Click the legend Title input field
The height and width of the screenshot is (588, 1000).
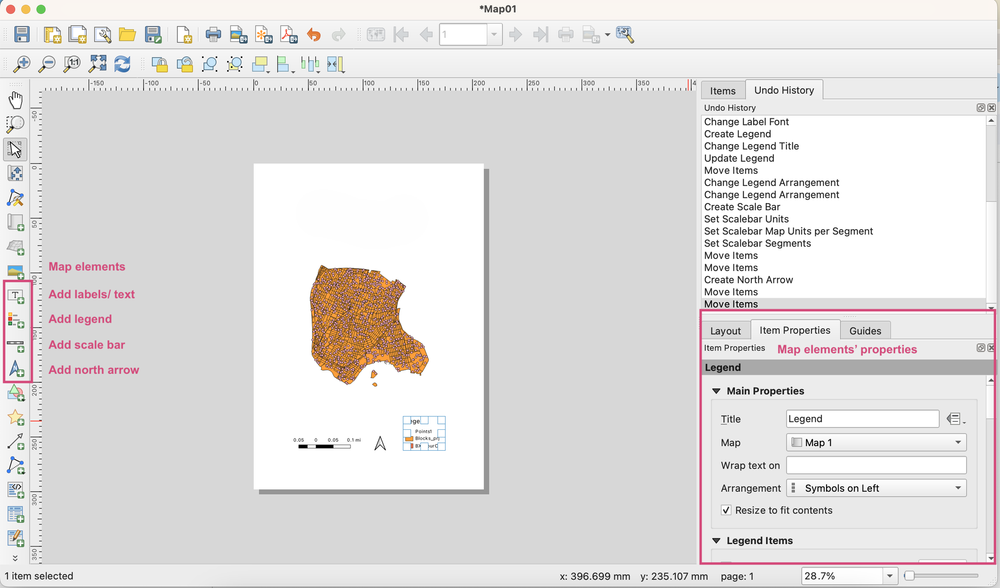(x=862, y=419)
